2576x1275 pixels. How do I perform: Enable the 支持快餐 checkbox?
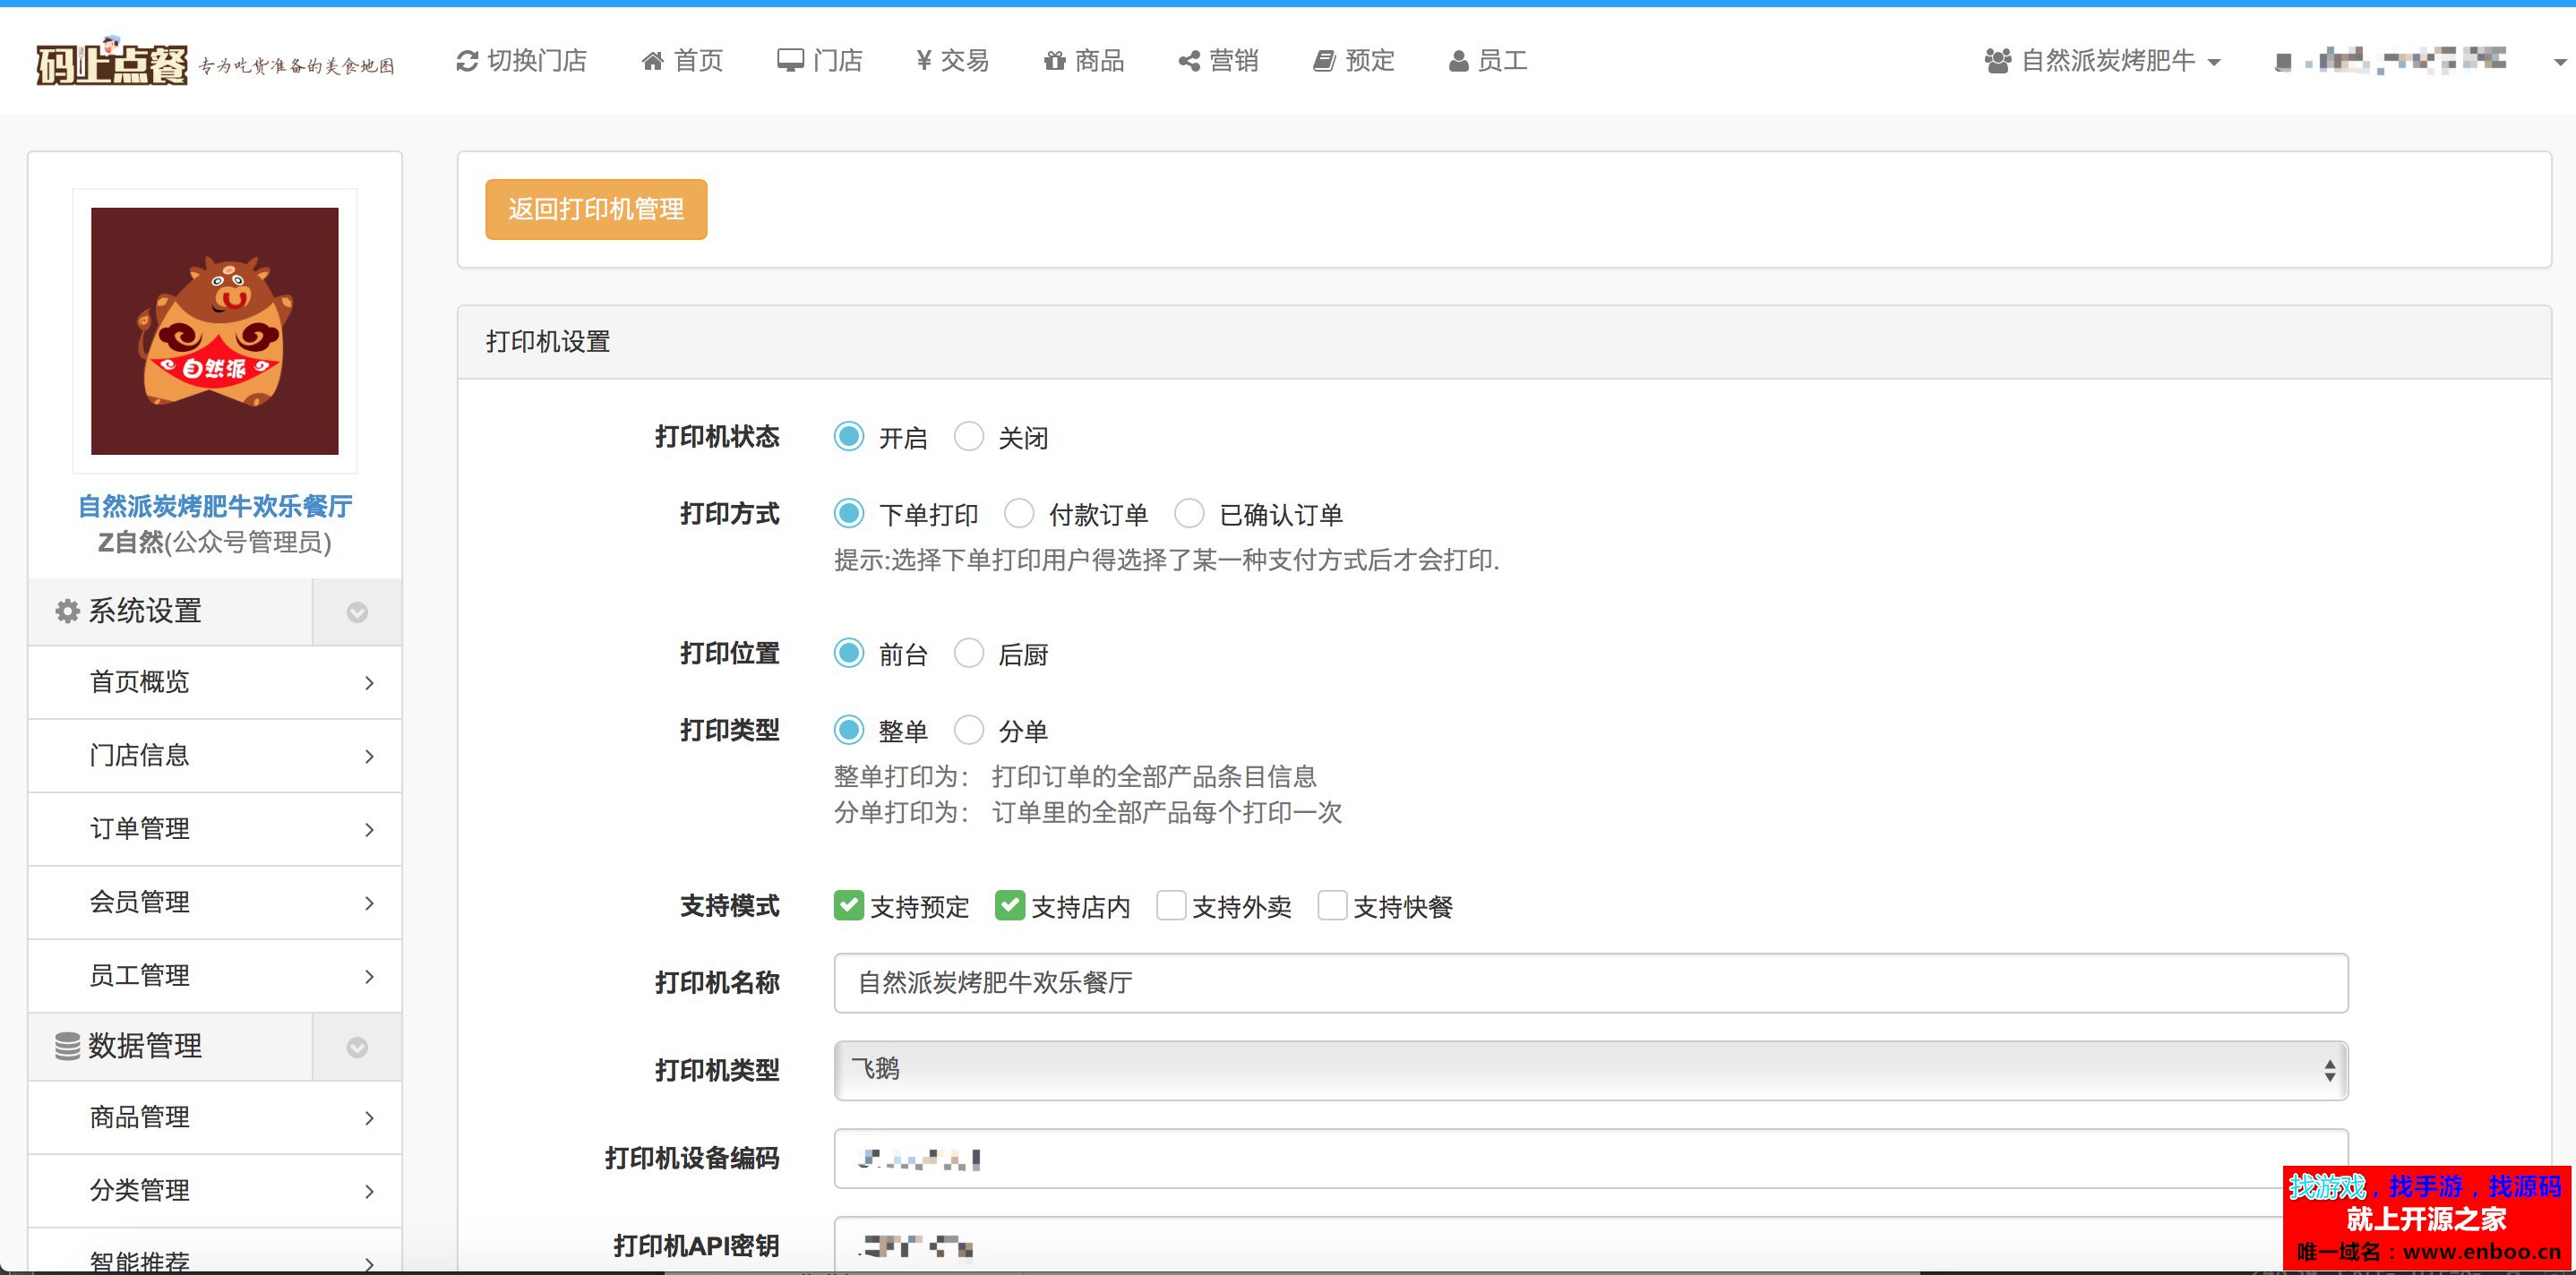[1332, 906]
